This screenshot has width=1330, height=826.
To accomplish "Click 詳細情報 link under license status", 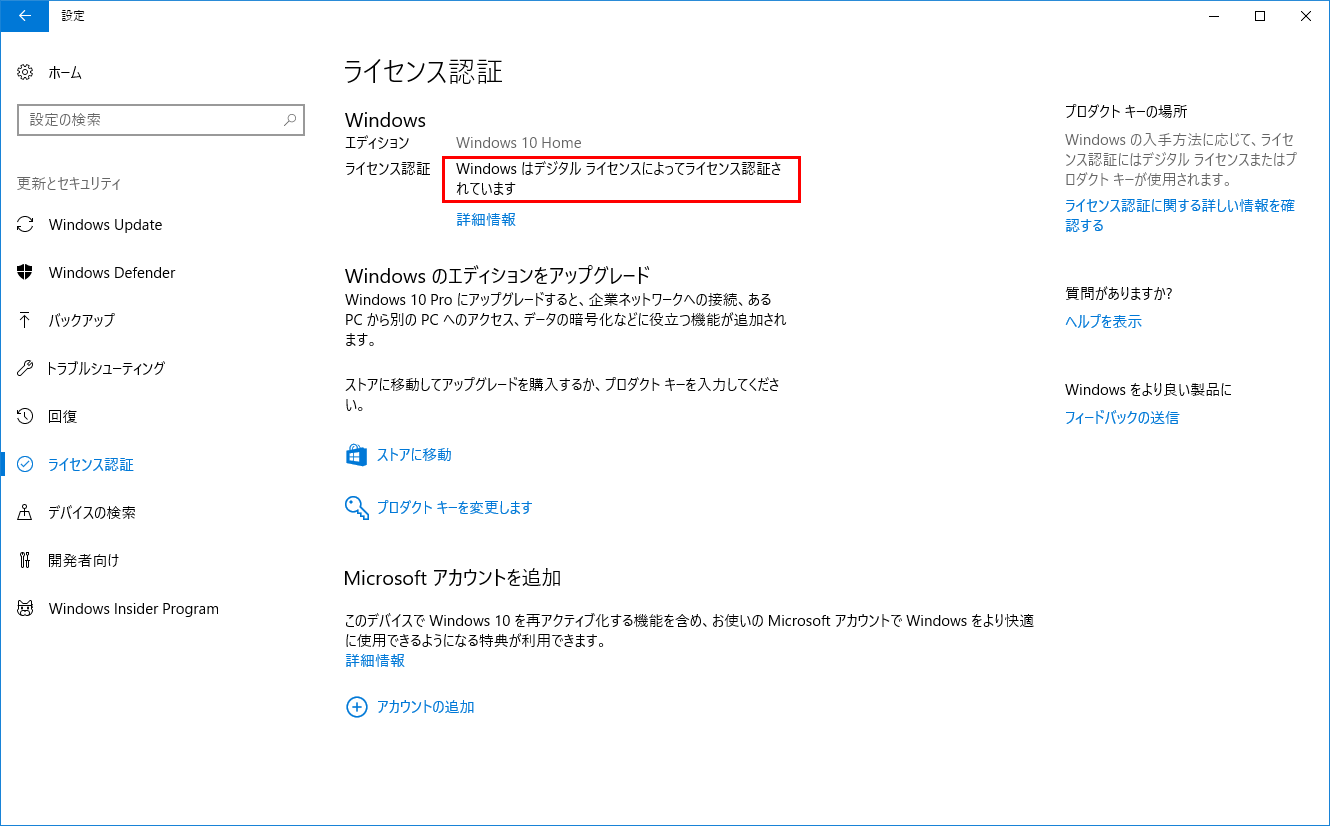I will [486, 220].
